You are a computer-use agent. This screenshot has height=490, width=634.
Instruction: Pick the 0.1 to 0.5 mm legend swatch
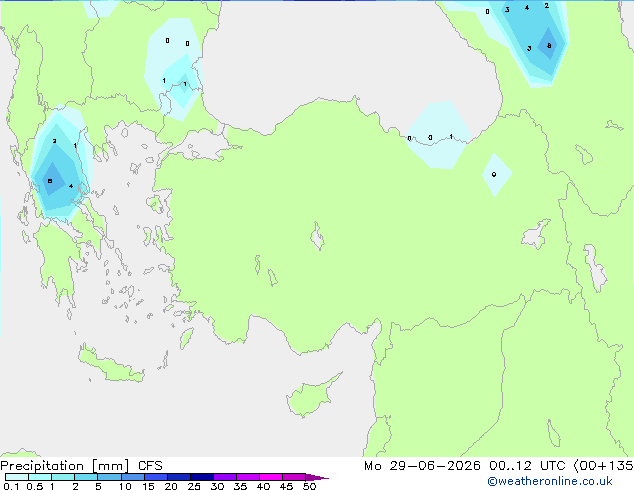tap(17, 477)
